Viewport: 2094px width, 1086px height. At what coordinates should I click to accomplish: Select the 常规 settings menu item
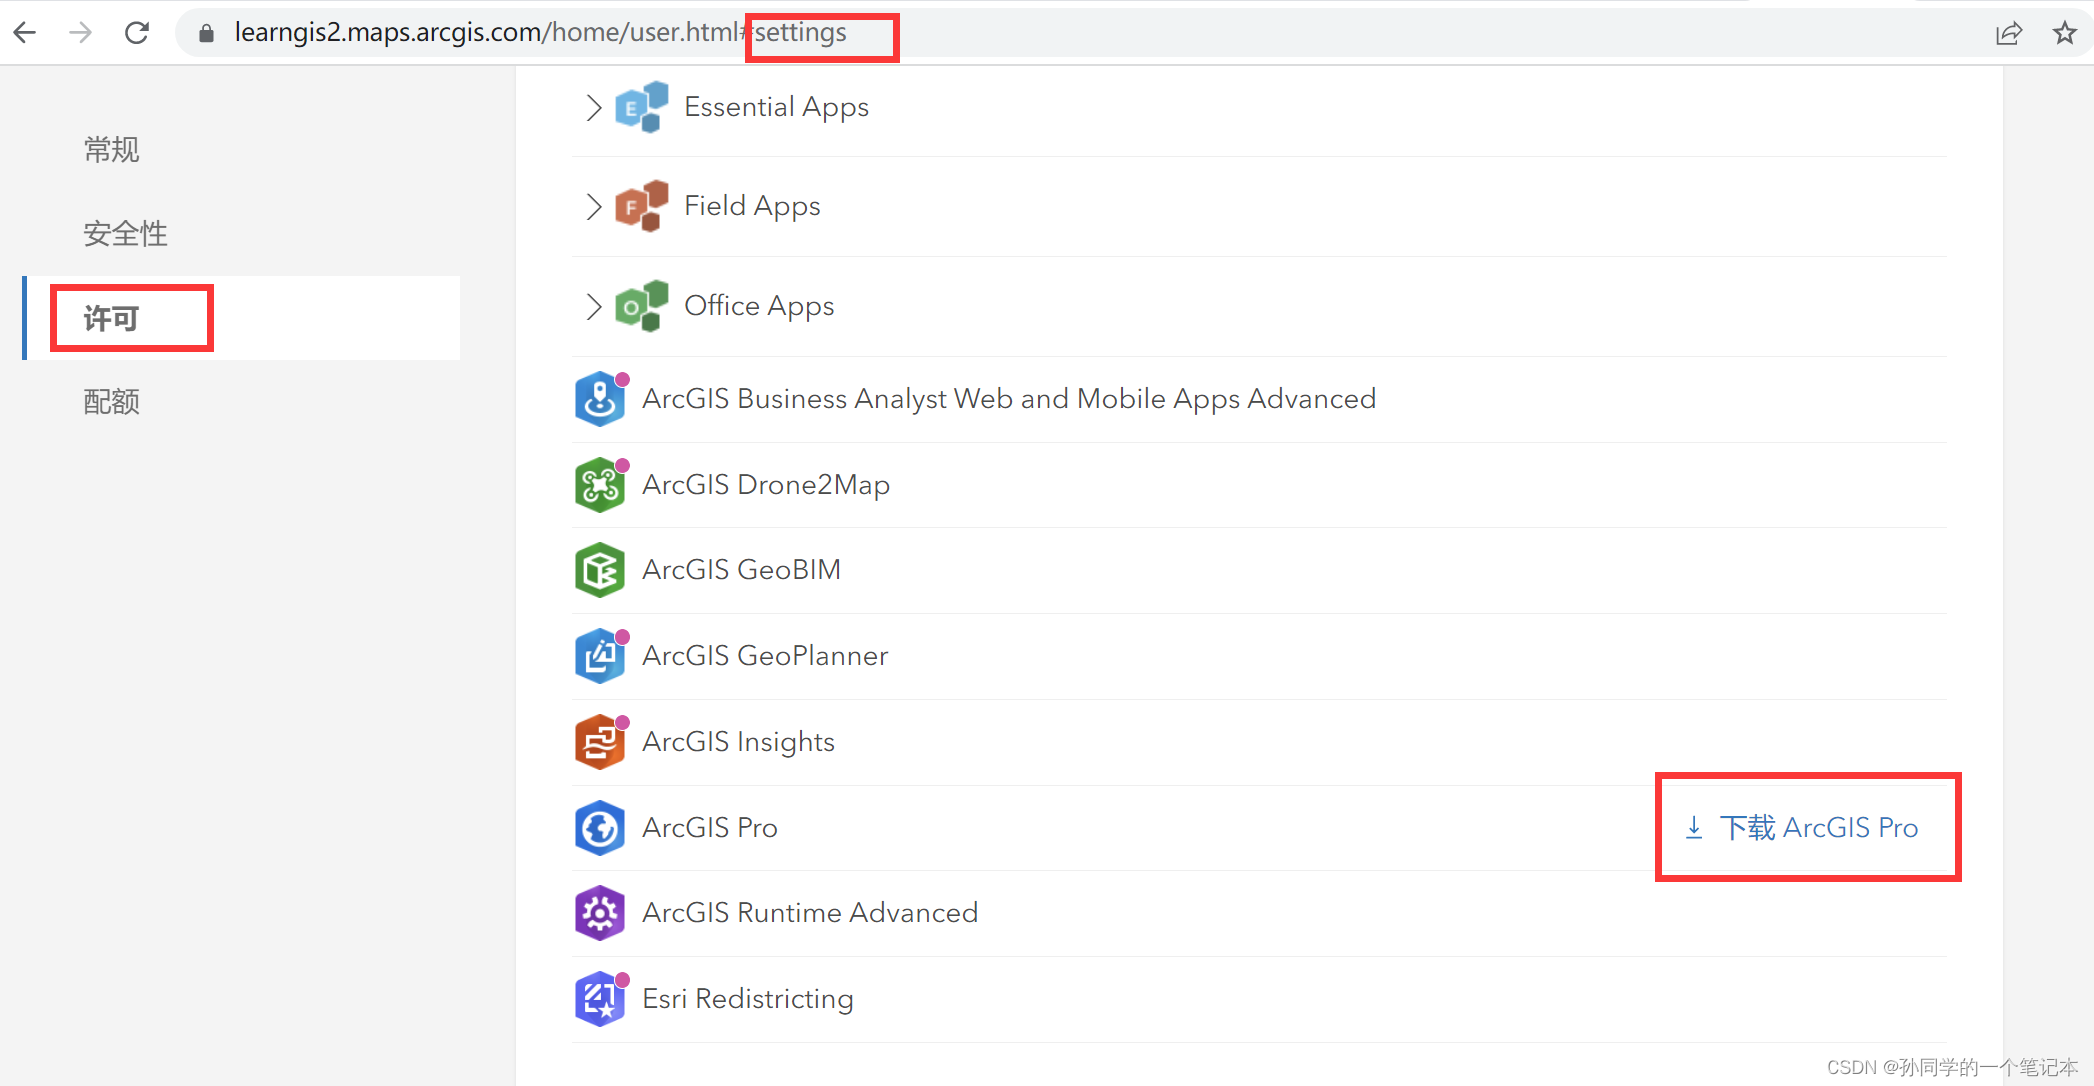[109, 150]
